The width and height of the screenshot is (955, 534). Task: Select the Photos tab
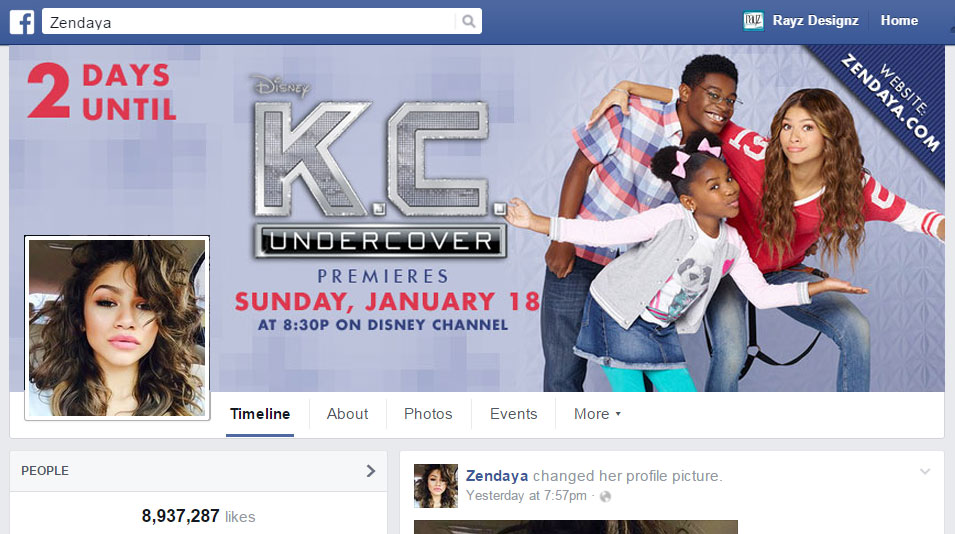[x=428, y=414]
